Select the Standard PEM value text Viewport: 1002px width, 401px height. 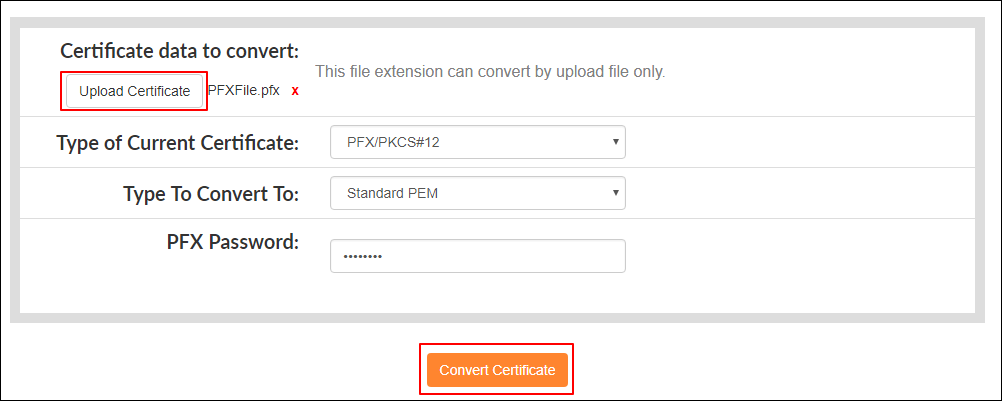[x=392, y=193]
